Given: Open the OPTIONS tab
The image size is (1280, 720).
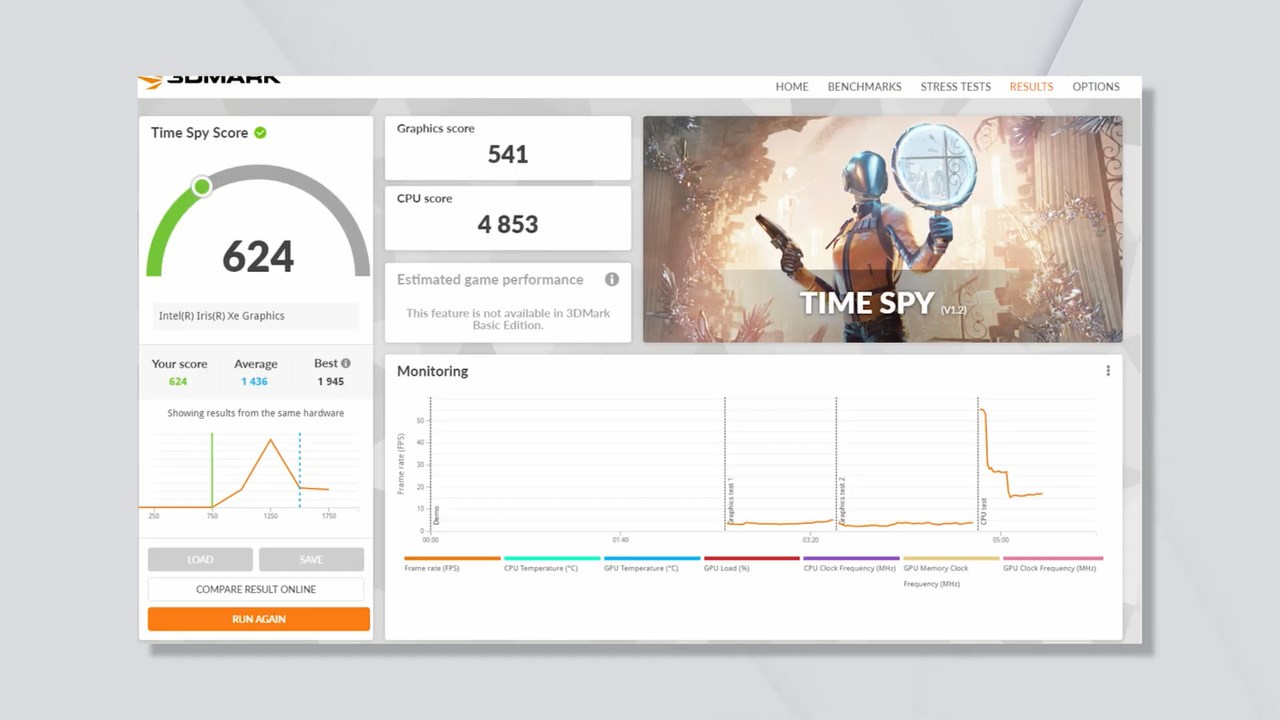Looking at the screenshot, I should [1096, 87].
